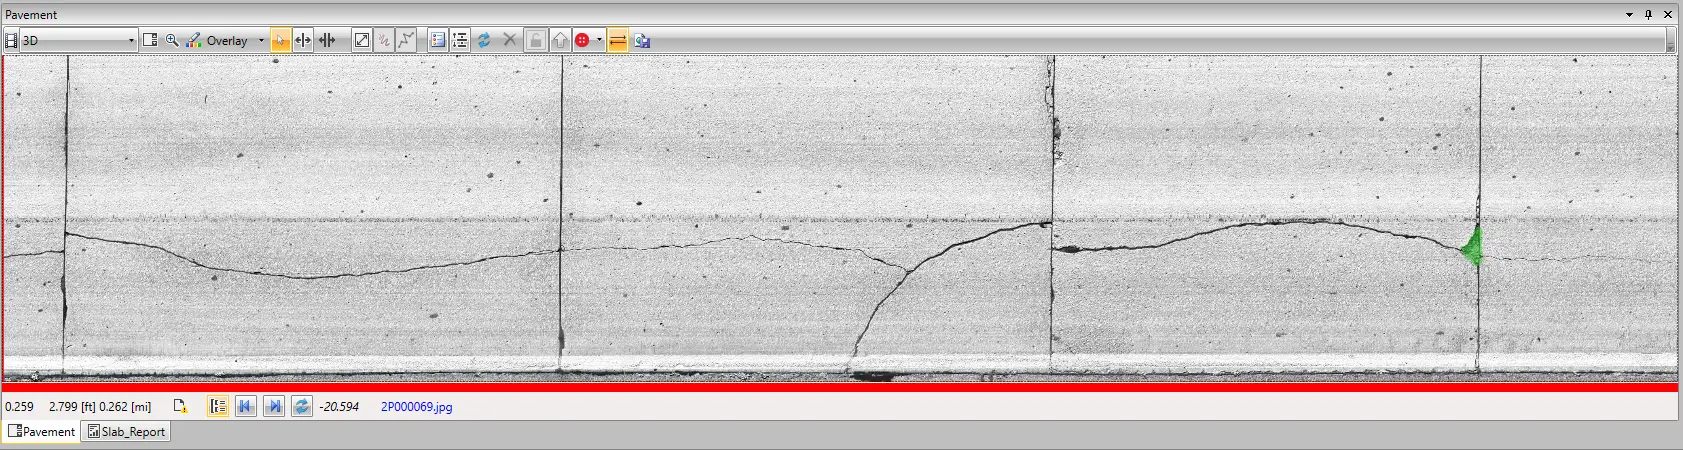Toggle the orange swap-arrows button

tap(618, 40)
